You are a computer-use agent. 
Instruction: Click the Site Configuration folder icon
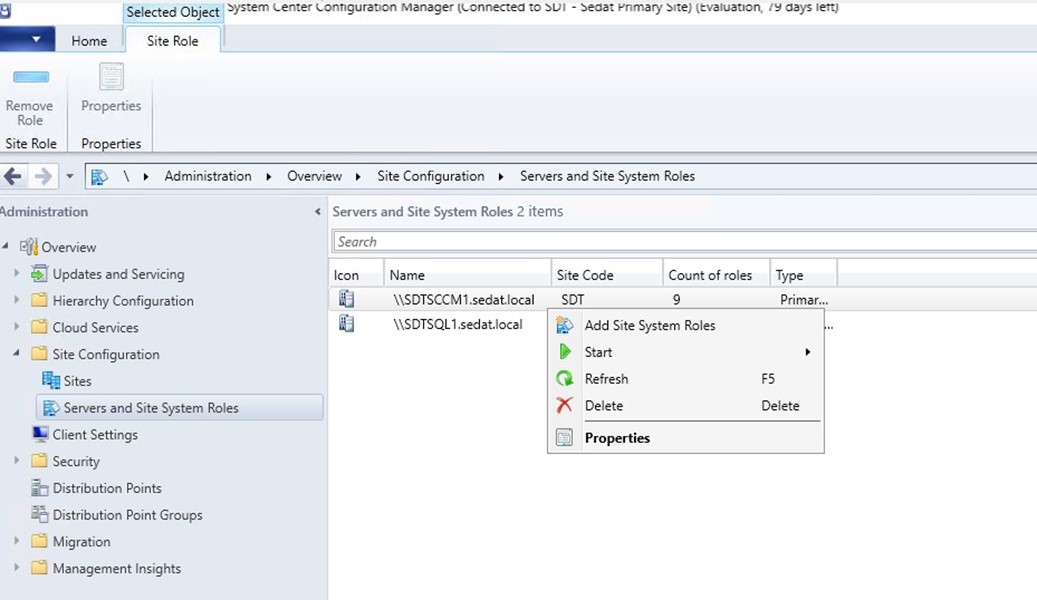coord(40,354)
